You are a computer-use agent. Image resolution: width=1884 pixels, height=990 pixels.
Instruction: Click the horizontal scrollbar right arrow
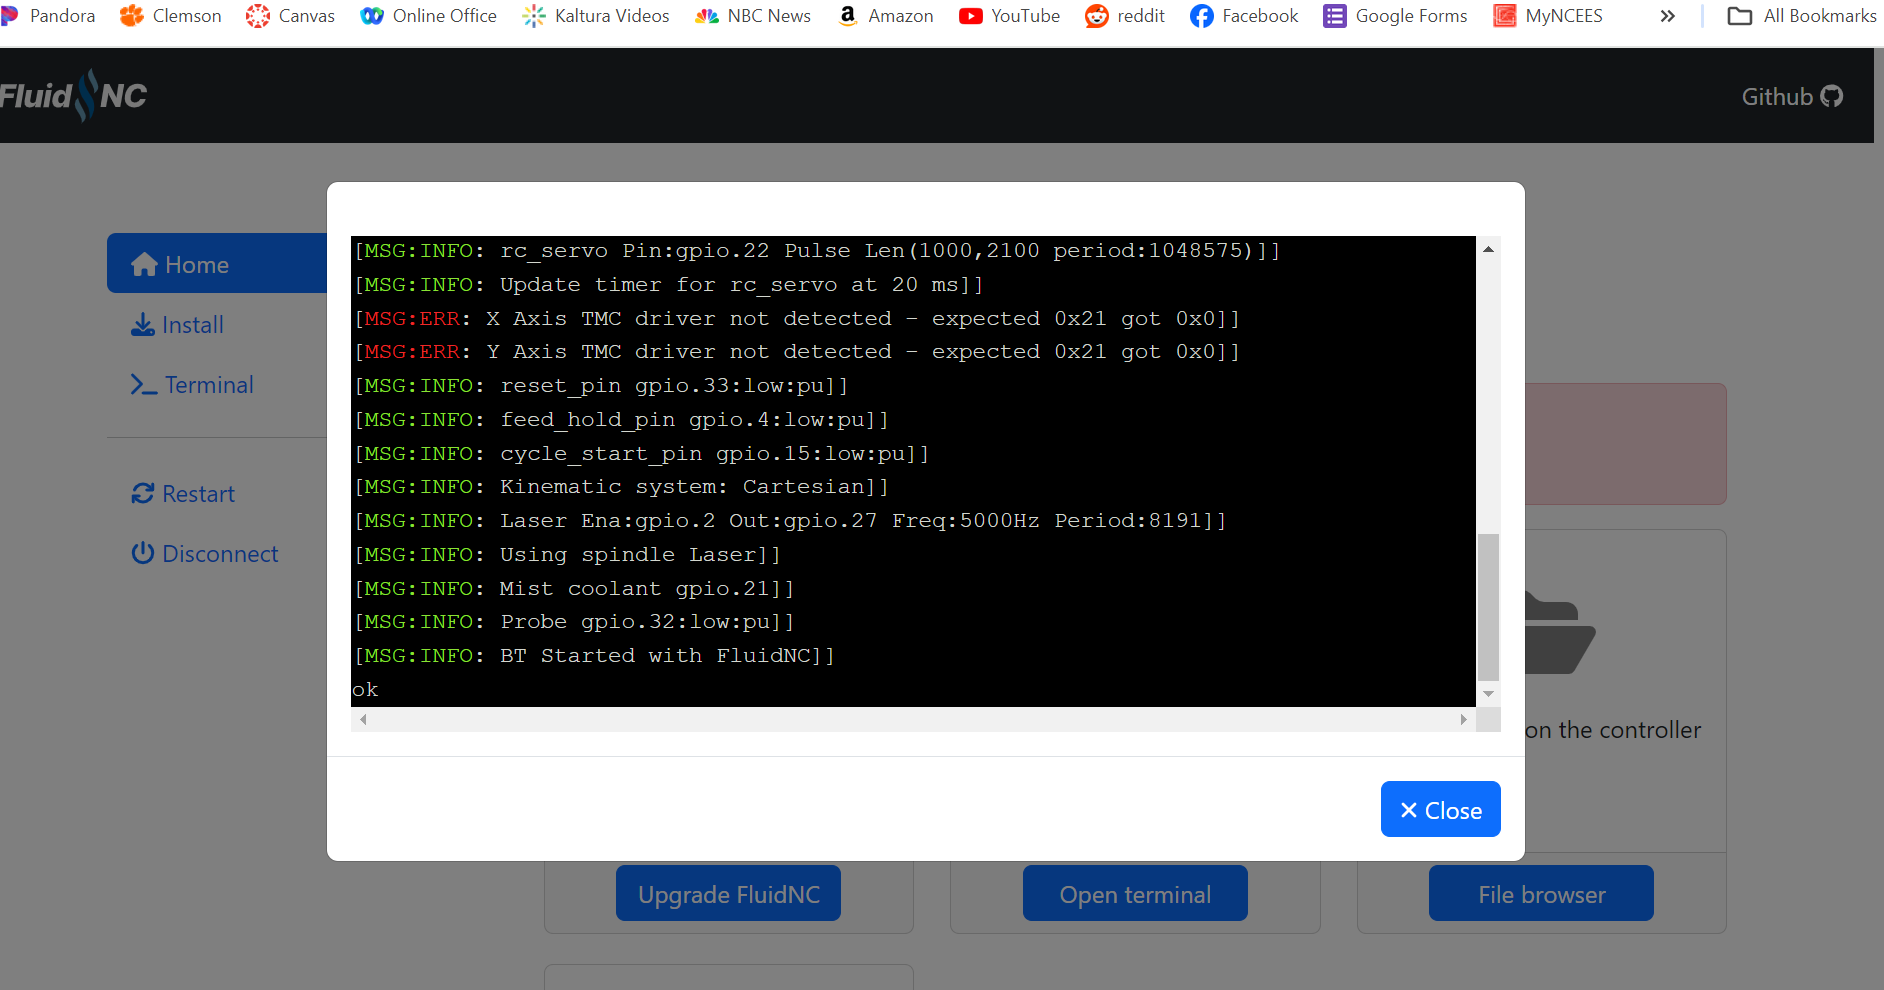(x=1463, y=719)
